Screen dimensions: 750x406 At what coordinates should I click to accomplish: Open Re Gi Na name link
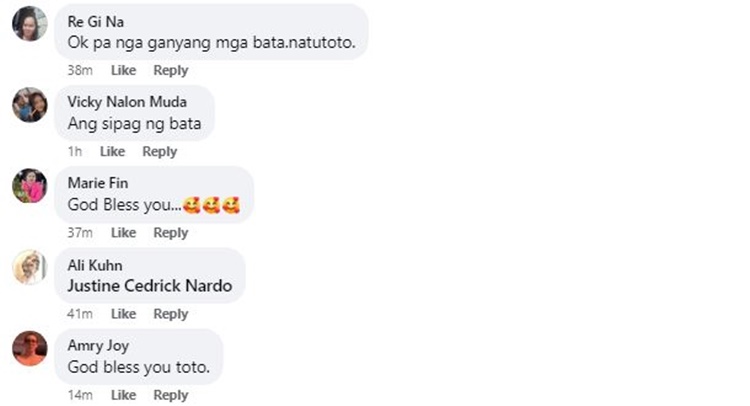pos(96,22)
